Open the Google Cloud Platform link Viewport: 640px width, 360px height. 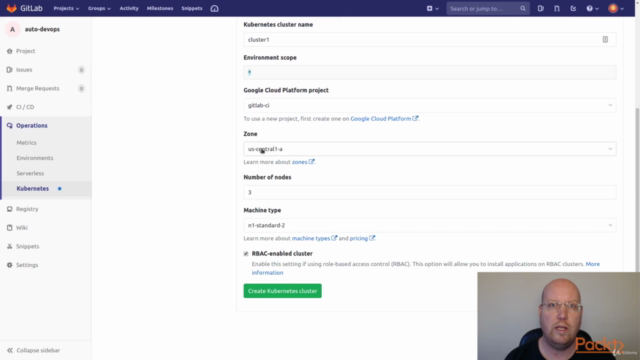click(x=381, y=118)
